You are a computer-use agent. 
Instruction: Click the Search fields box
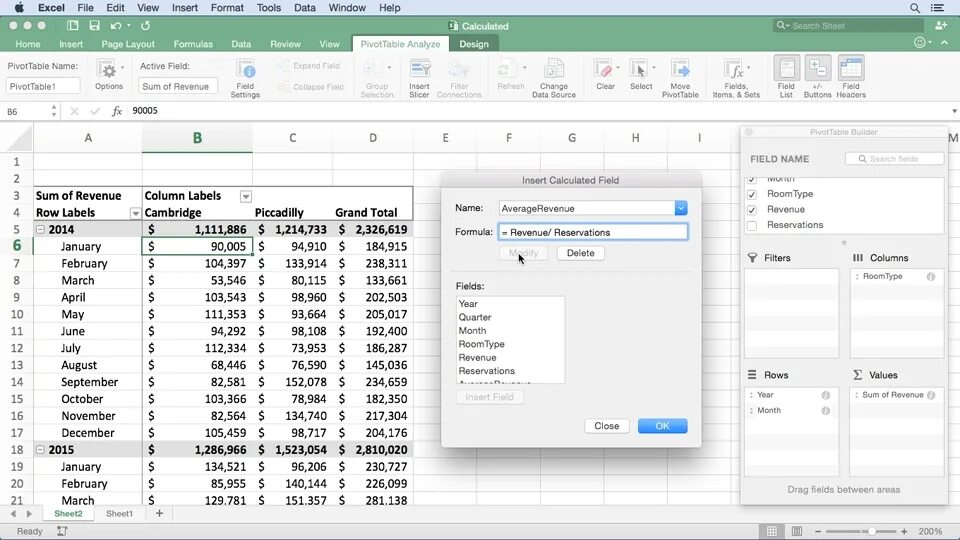[x=894, y=159]
